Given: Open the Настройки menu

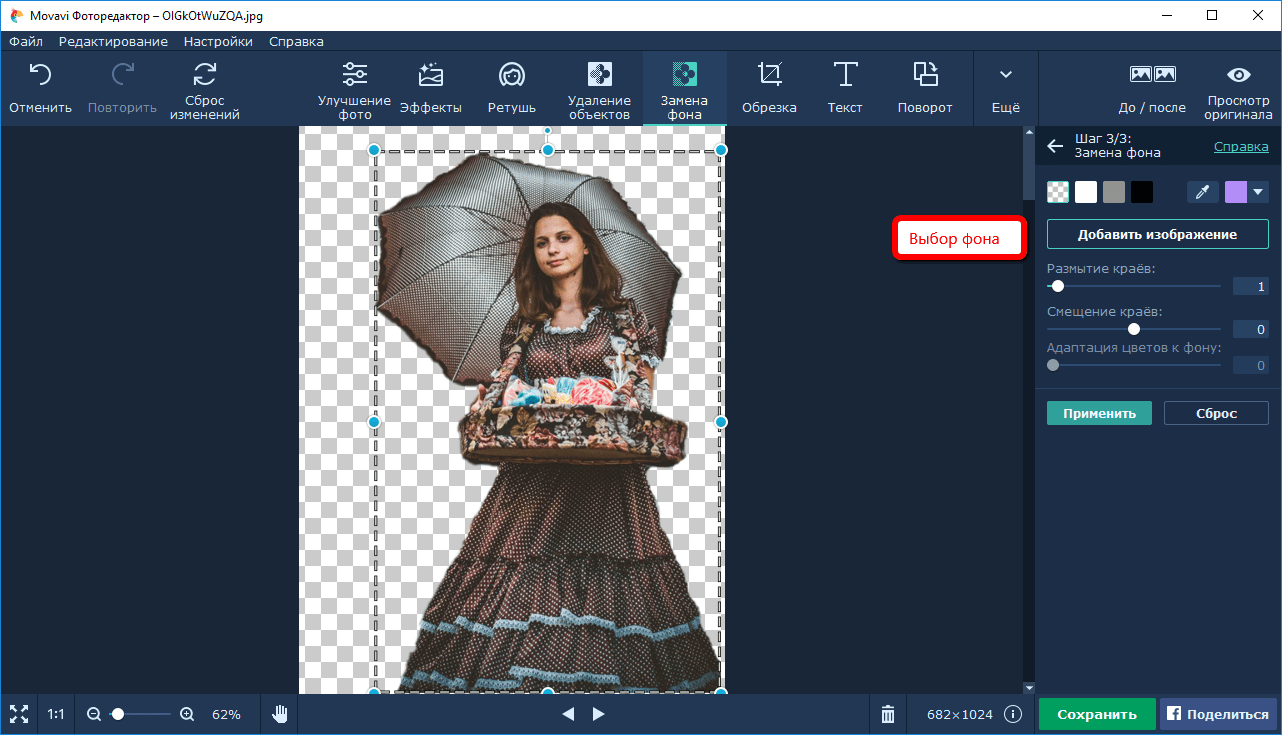Looking at the screenshot, I should (x=218, y=42).
